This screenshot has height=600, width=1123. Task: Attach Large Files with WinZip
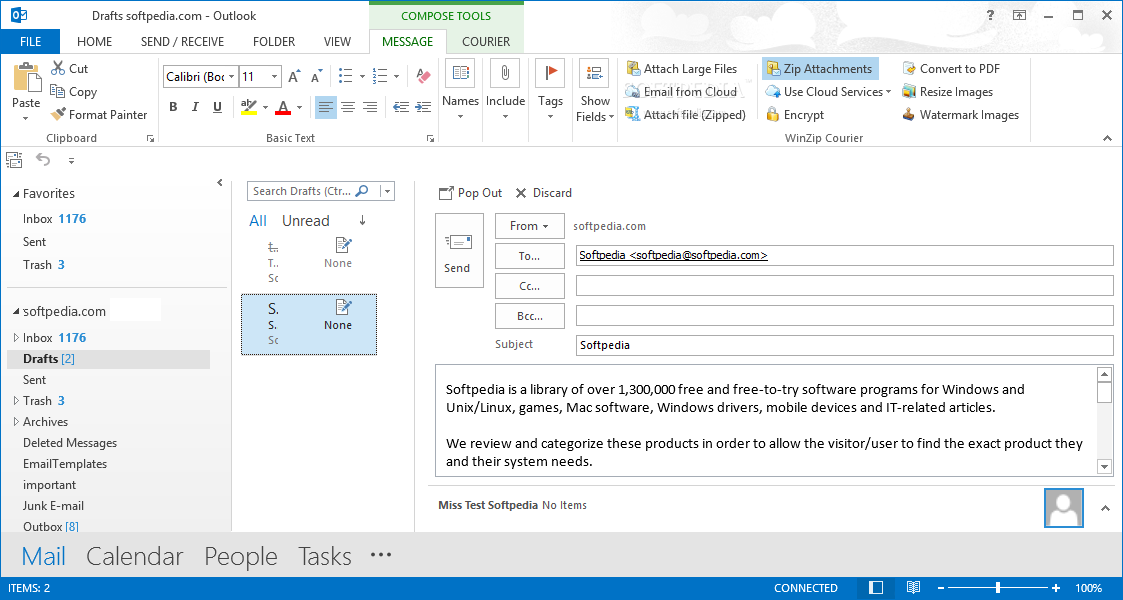pos(681,69)
